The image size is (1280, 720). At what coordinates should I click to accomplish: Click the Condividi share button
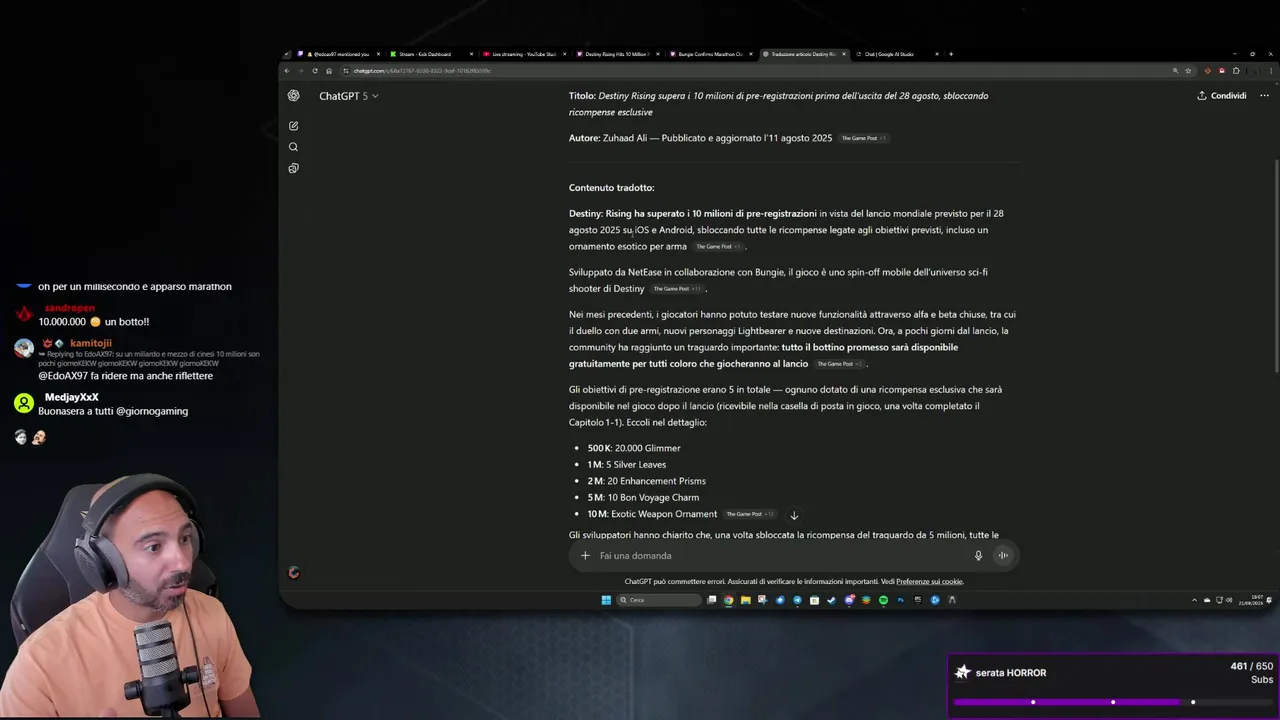click(1222, 96)
